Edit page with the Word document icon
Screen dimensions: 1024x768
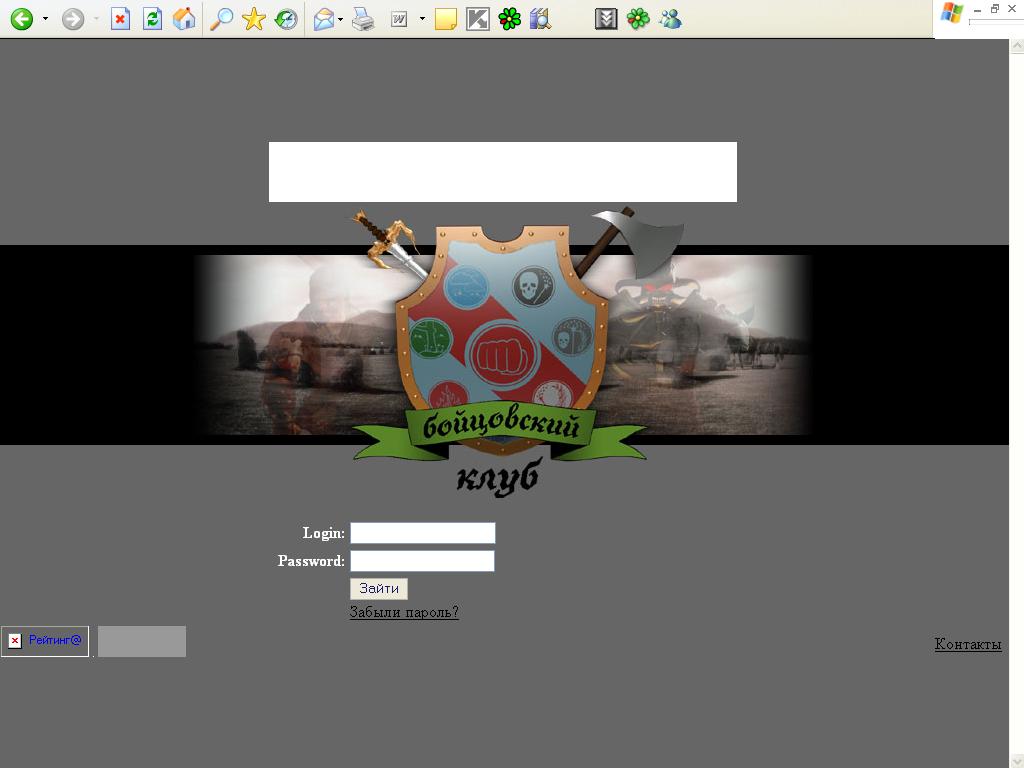point(399,20)
